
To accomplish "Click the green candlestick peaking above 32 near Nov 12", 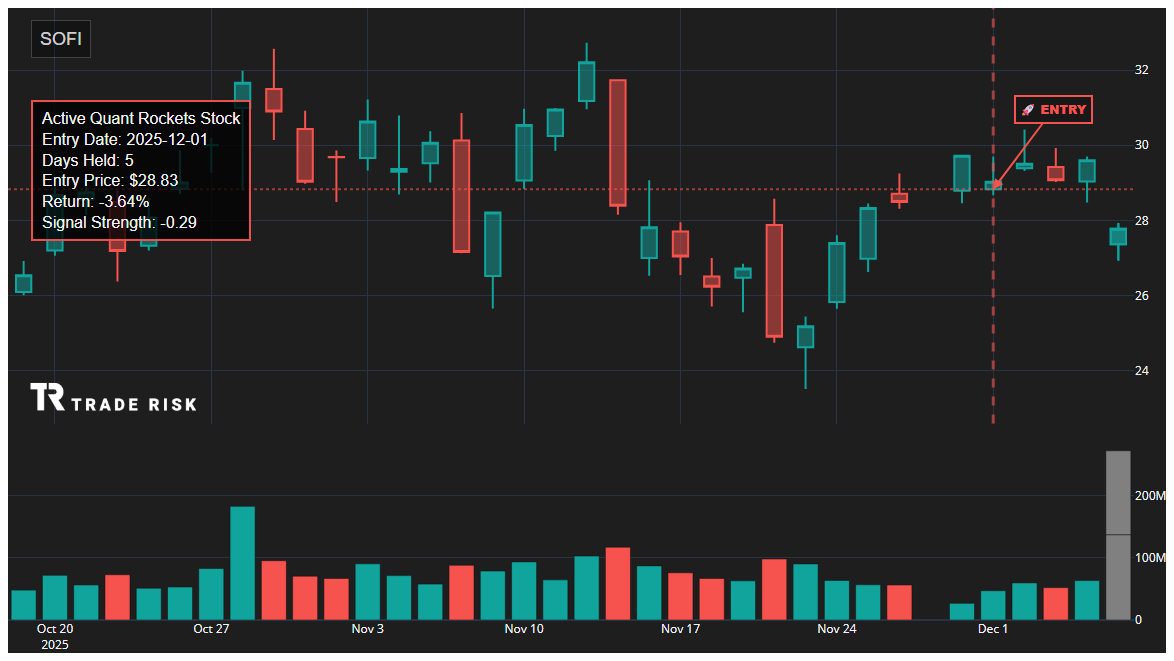I will pos(586,81).
